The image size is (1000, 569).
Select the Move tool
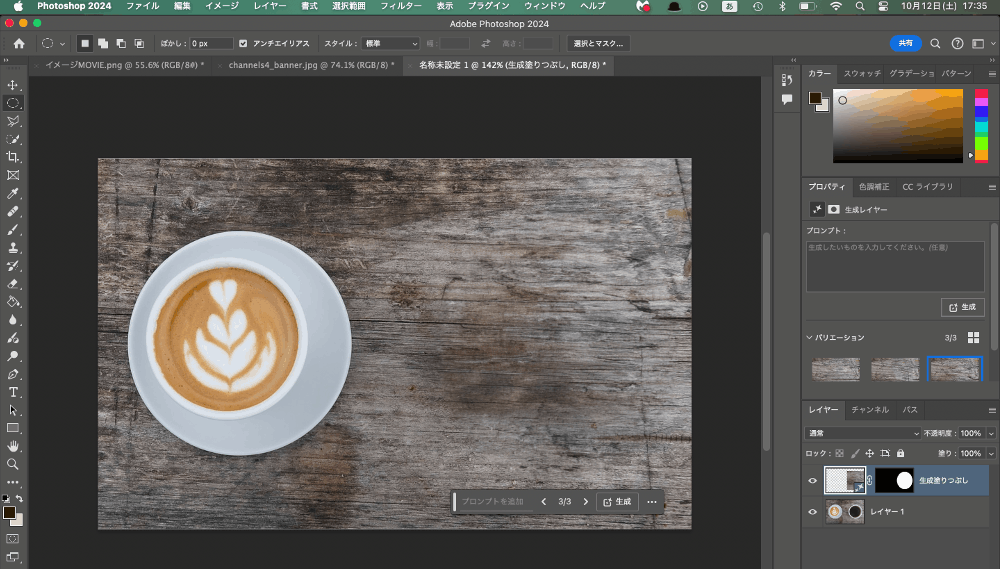pyautogui.click(x=14, y=85)
